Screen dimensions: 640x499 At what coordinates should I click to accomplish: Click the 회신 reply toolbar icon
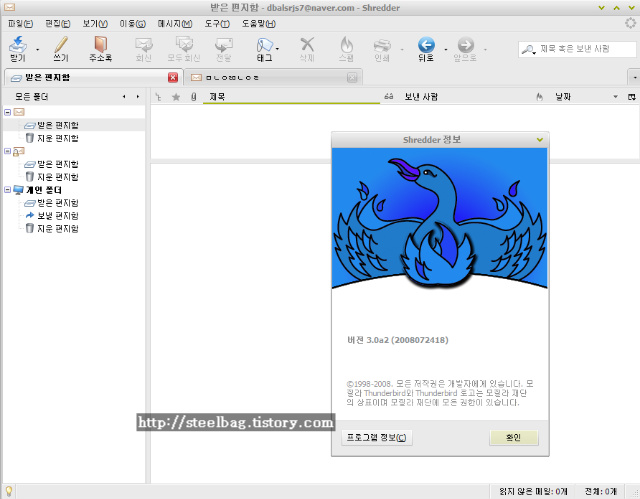tap(144, 44)
